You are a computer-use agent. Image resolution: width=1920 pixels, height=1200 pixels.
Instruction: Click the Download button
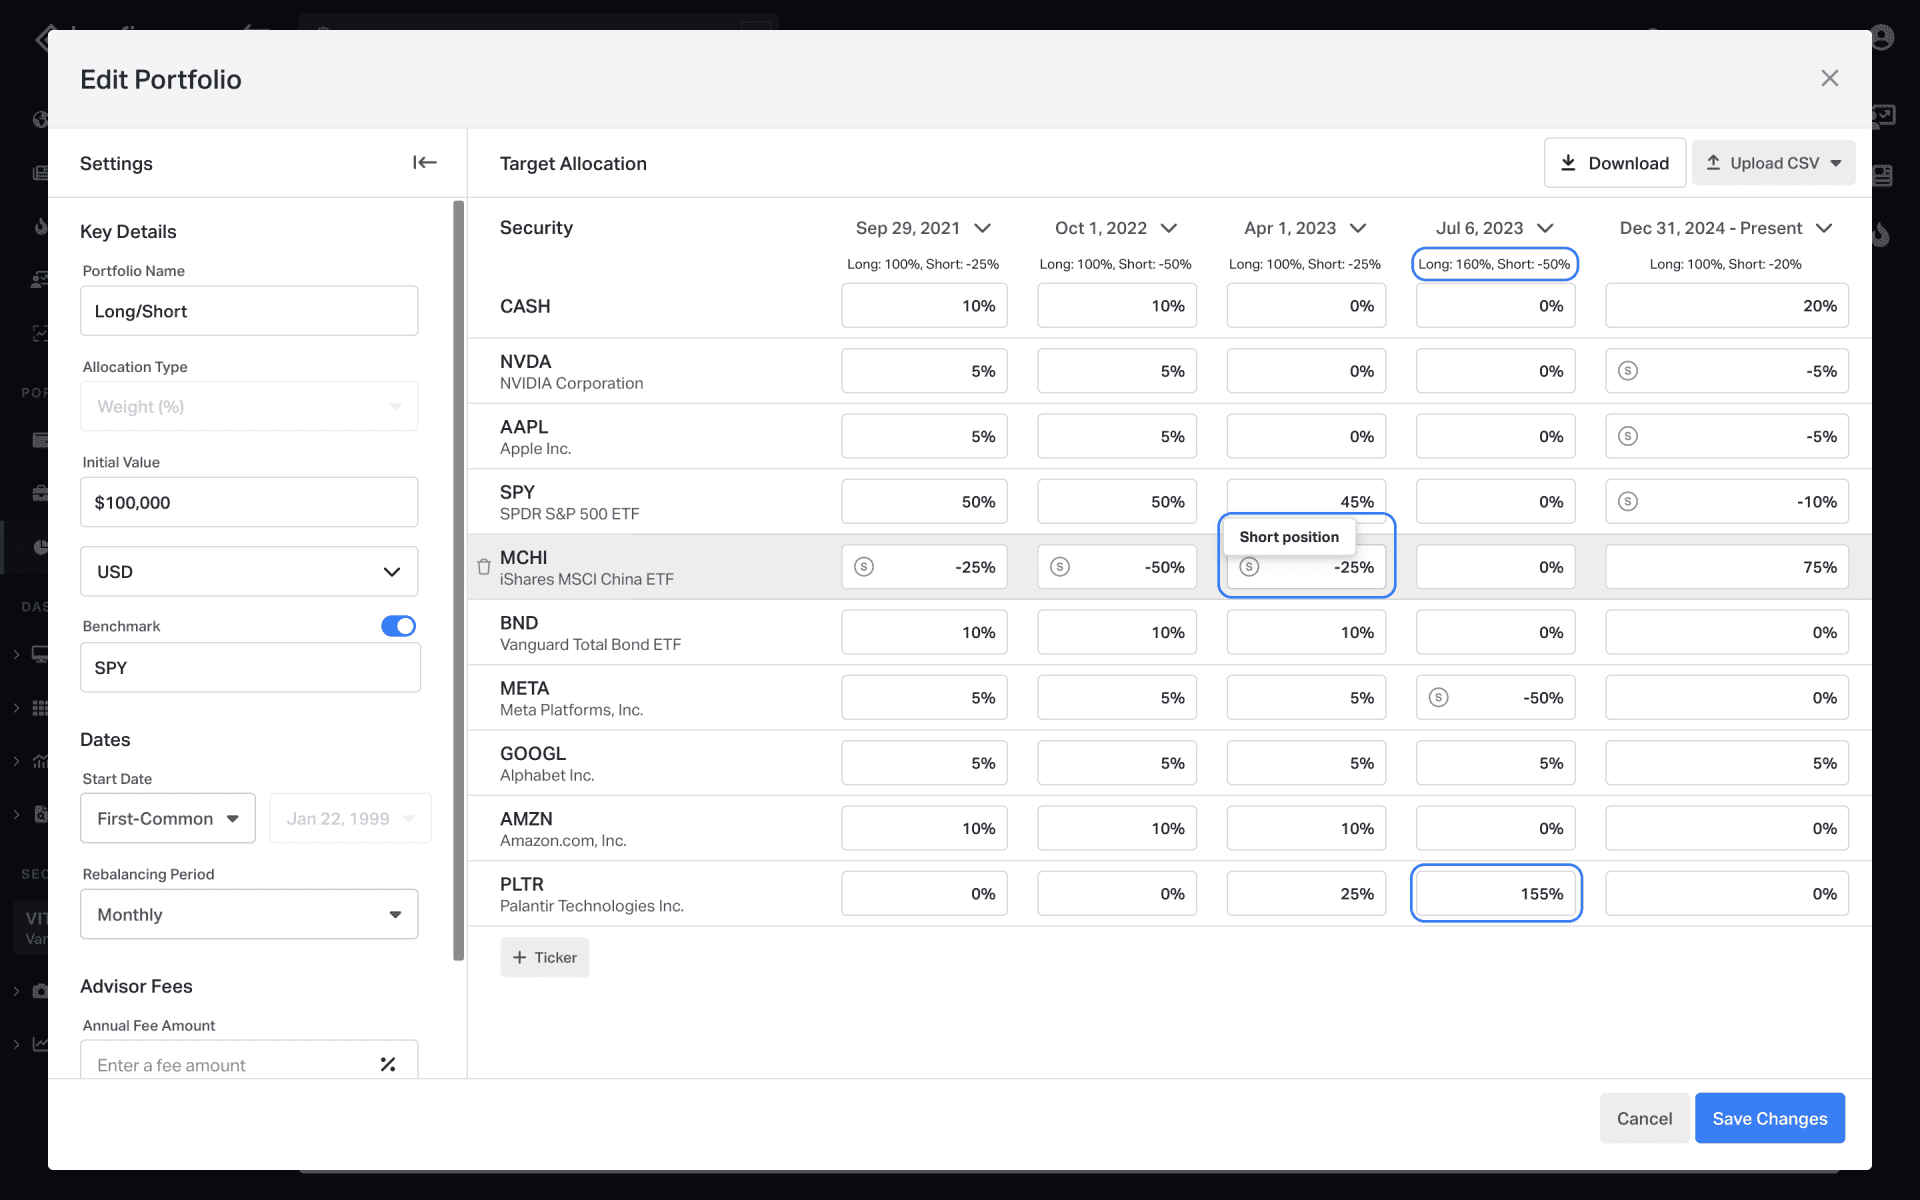pos(1614,163)
